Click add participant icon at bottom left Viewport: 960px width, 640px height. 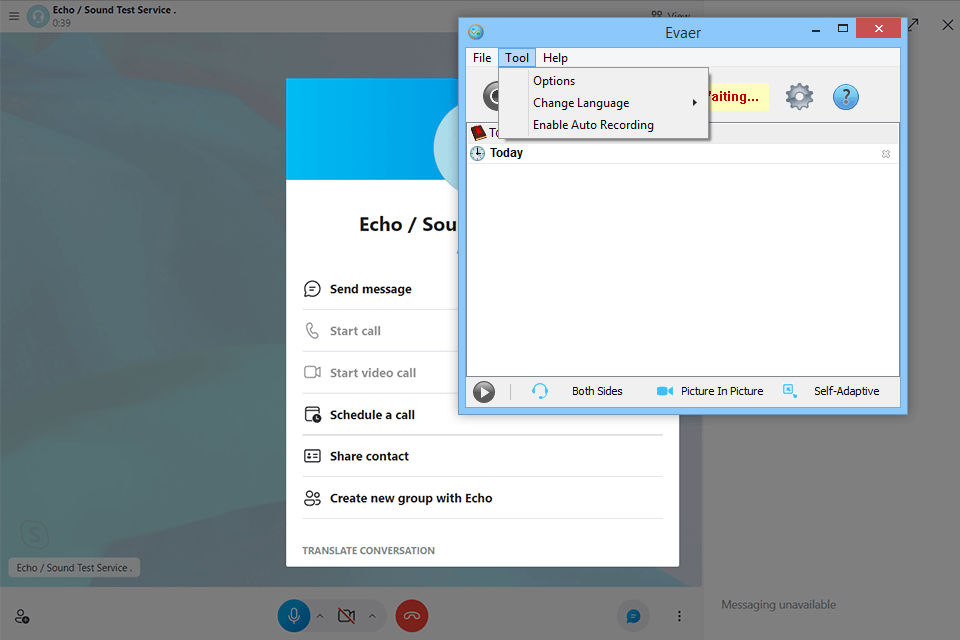(x=22, y=616)
